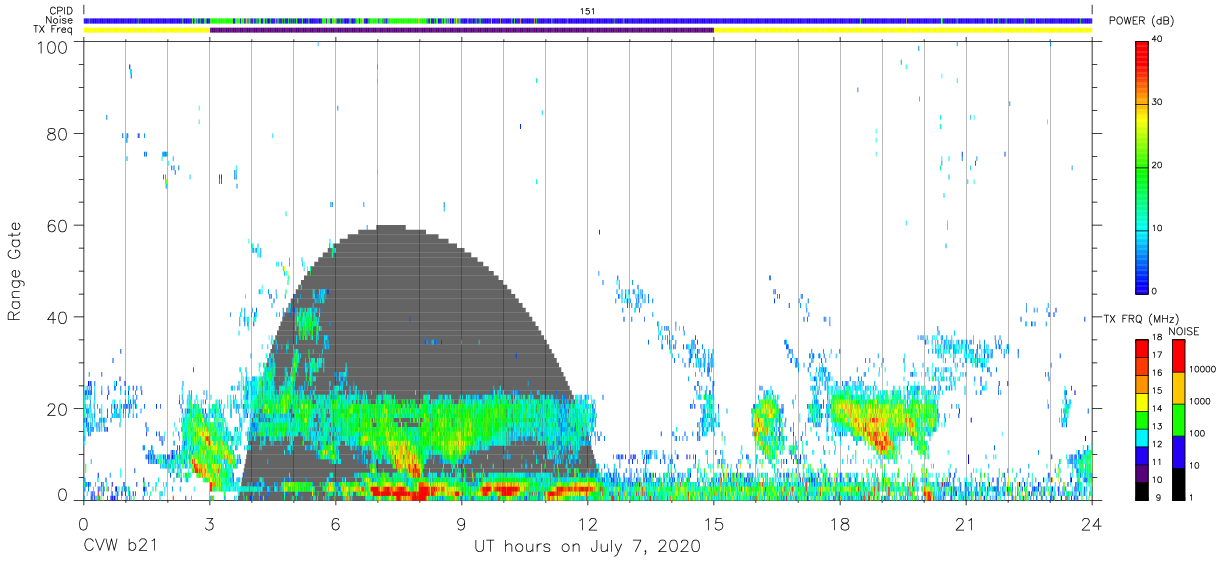Image resolution: width=1228 pixels, height=567 pixels.
Task: Click the yellow TX Freq segment after hour 15
Action: click(903, 30)
